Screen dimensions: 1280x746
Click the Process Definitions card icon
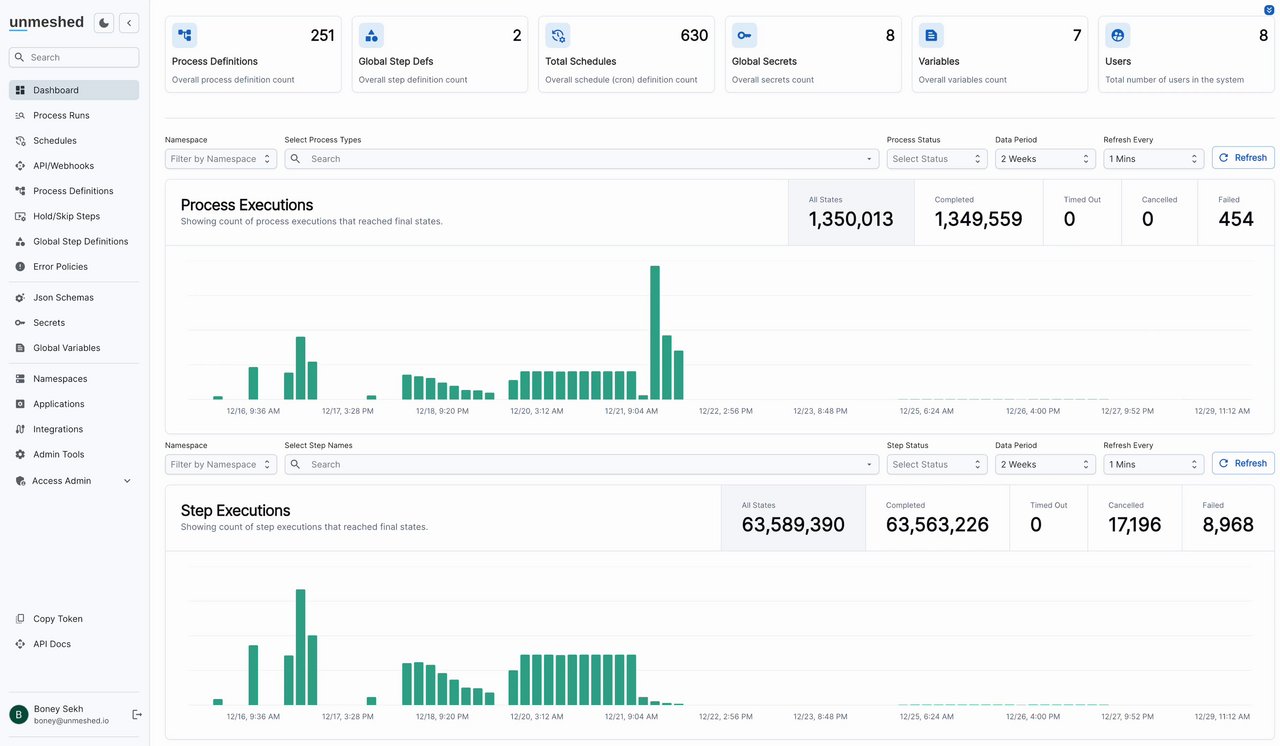(185, 36)
